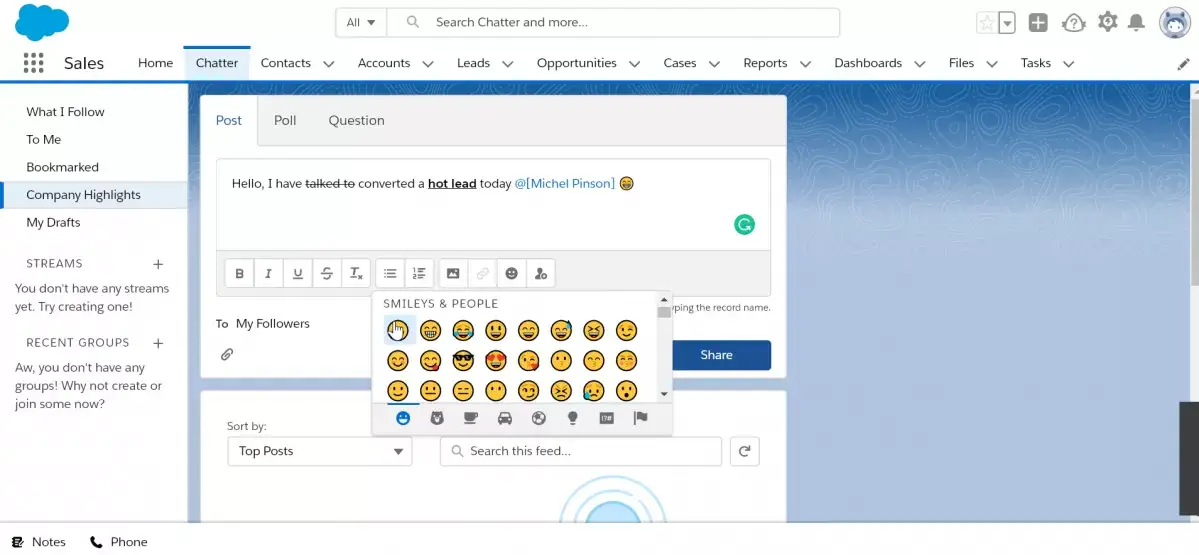Open the Bookmarked feed
The width and height of the screenshot is (1199, 555).
[x=62, y=167]
